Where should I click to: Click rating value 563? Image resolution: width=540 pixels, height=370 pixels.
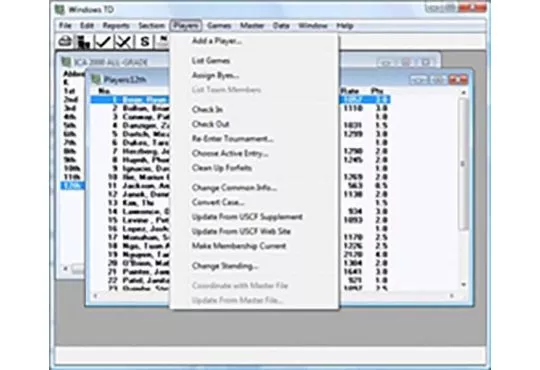pos(355,186)
